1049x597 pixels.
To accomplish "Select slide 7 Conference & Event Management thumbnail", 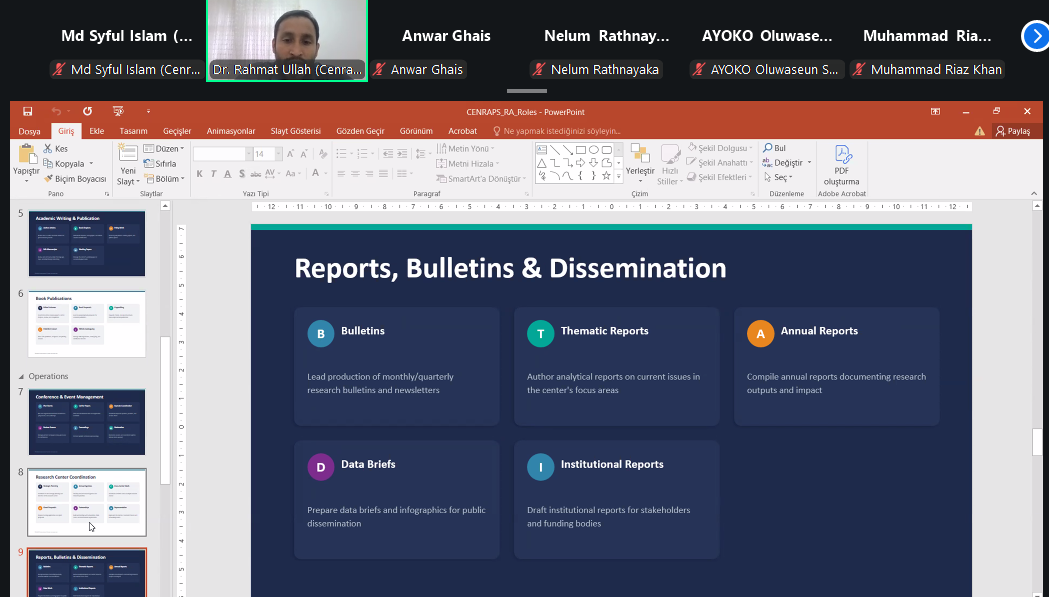I will [87, 422].
